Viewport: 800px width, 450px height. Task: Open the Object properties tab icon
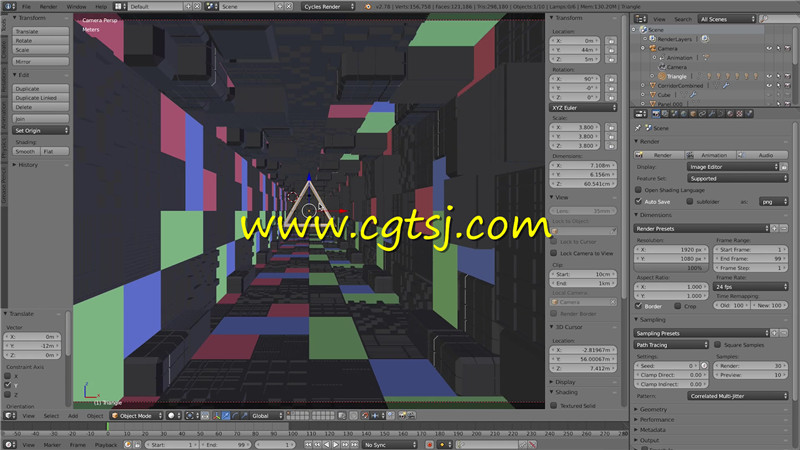point(693,114)
